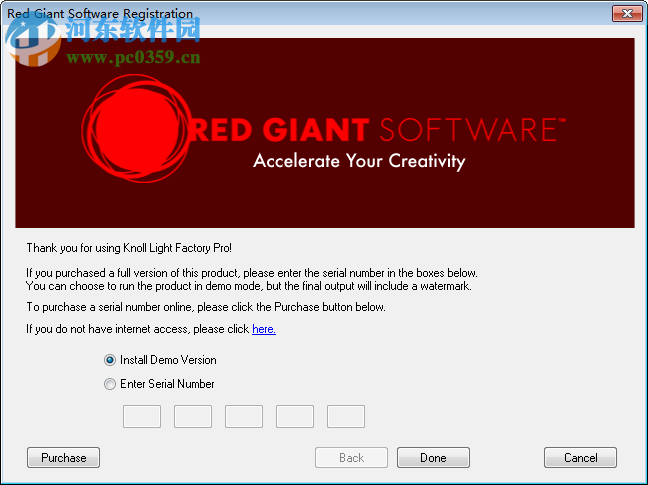Open the Purchase button
The image size is (648, 485).
coord(64,458)
